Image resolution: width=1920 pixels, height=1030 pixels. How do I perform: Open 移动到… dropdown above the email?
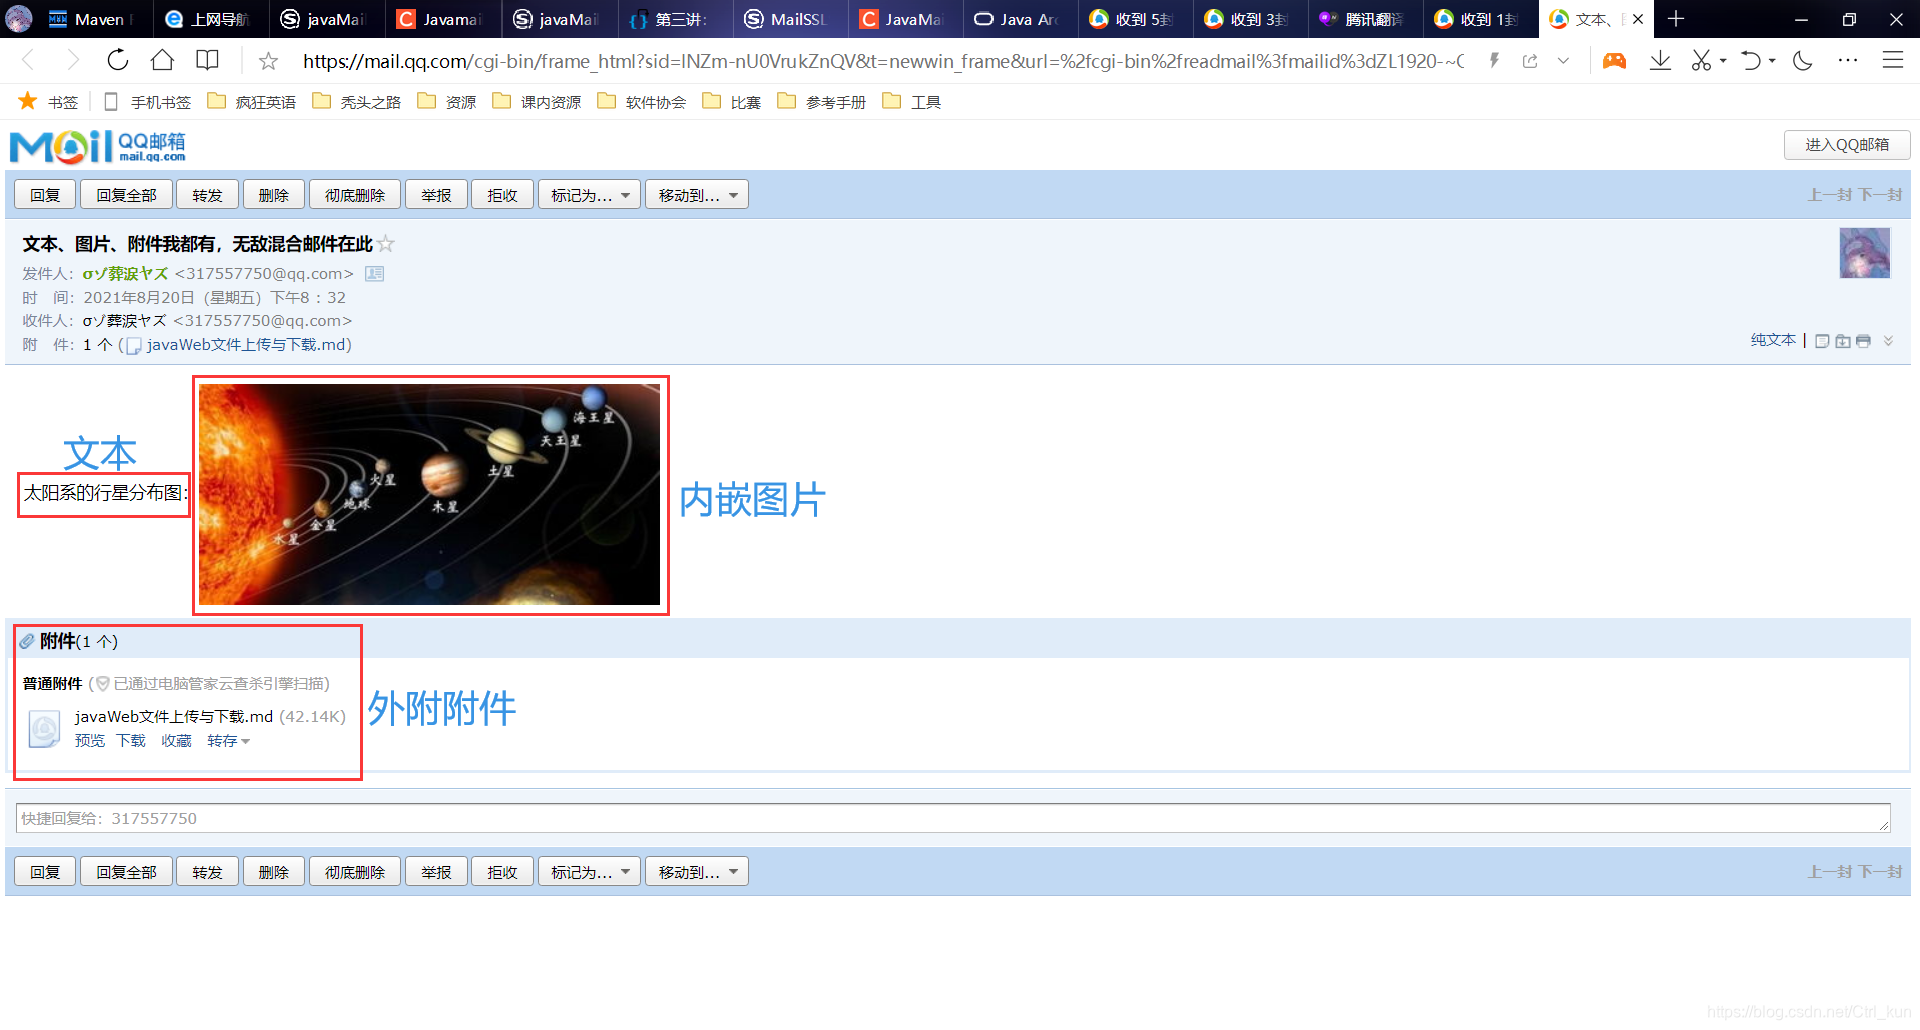(x=697, y=195)
